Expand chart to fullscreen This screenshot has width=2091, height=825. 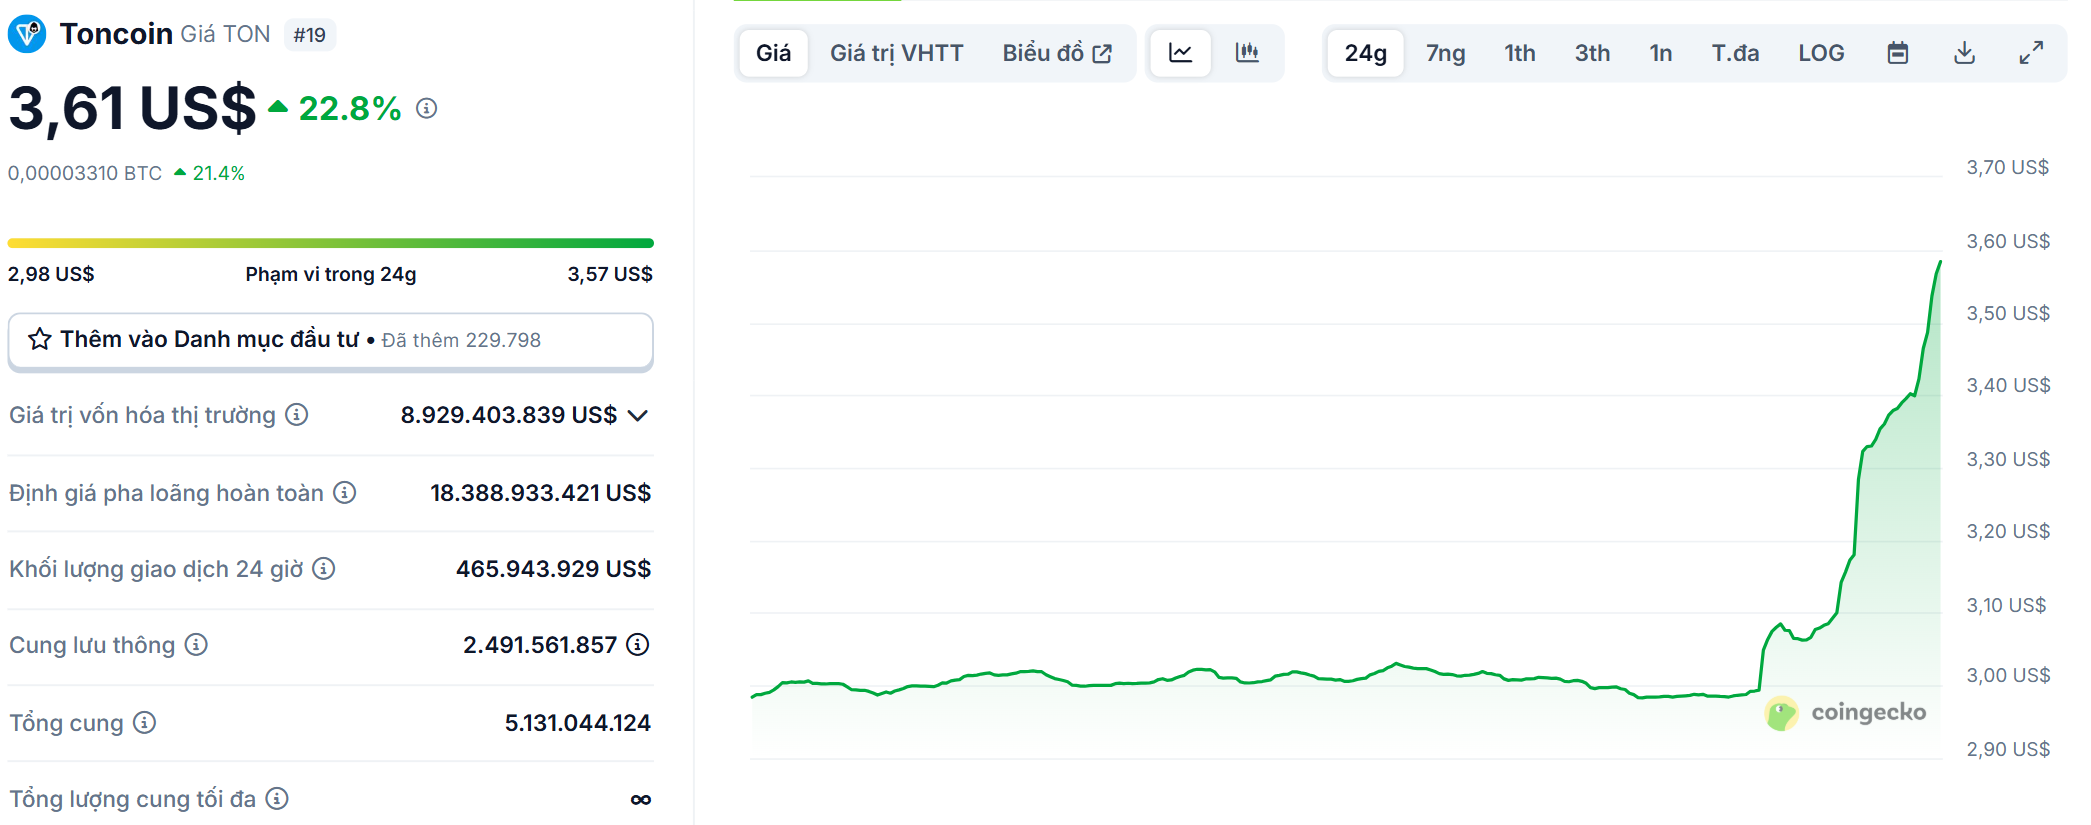coord(2031,53)
